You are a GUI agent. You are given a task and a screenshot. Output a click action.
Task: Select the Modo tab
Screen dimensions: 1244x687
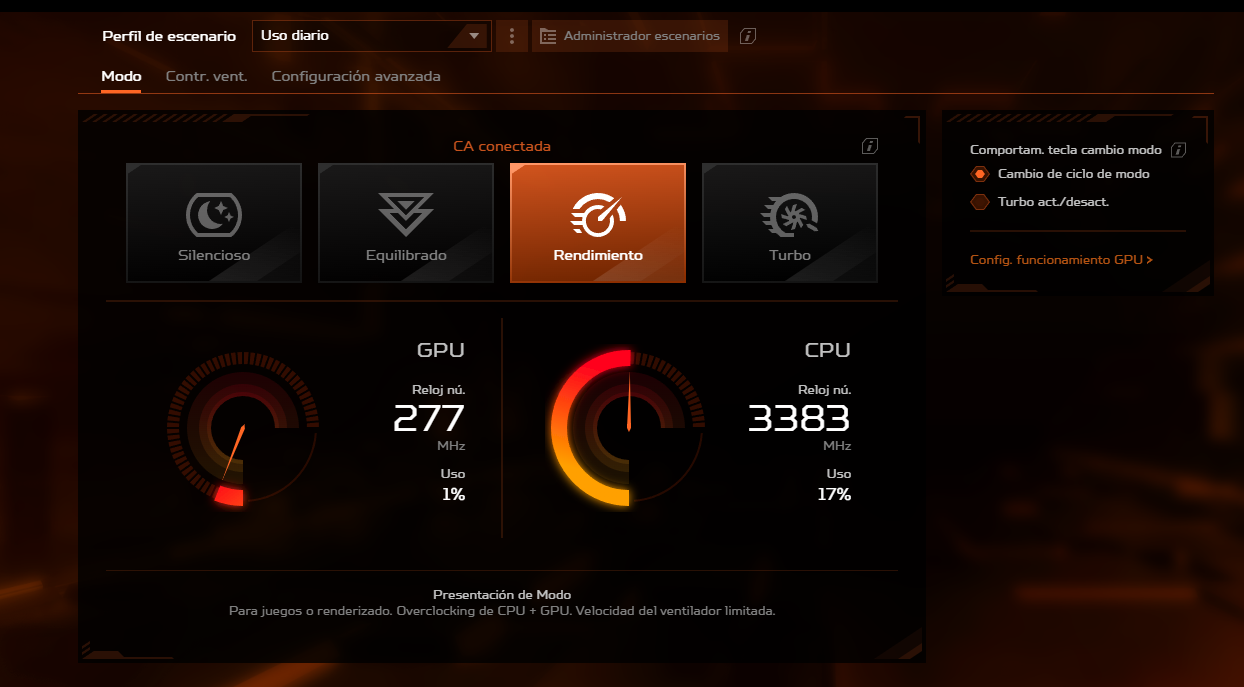121,76
